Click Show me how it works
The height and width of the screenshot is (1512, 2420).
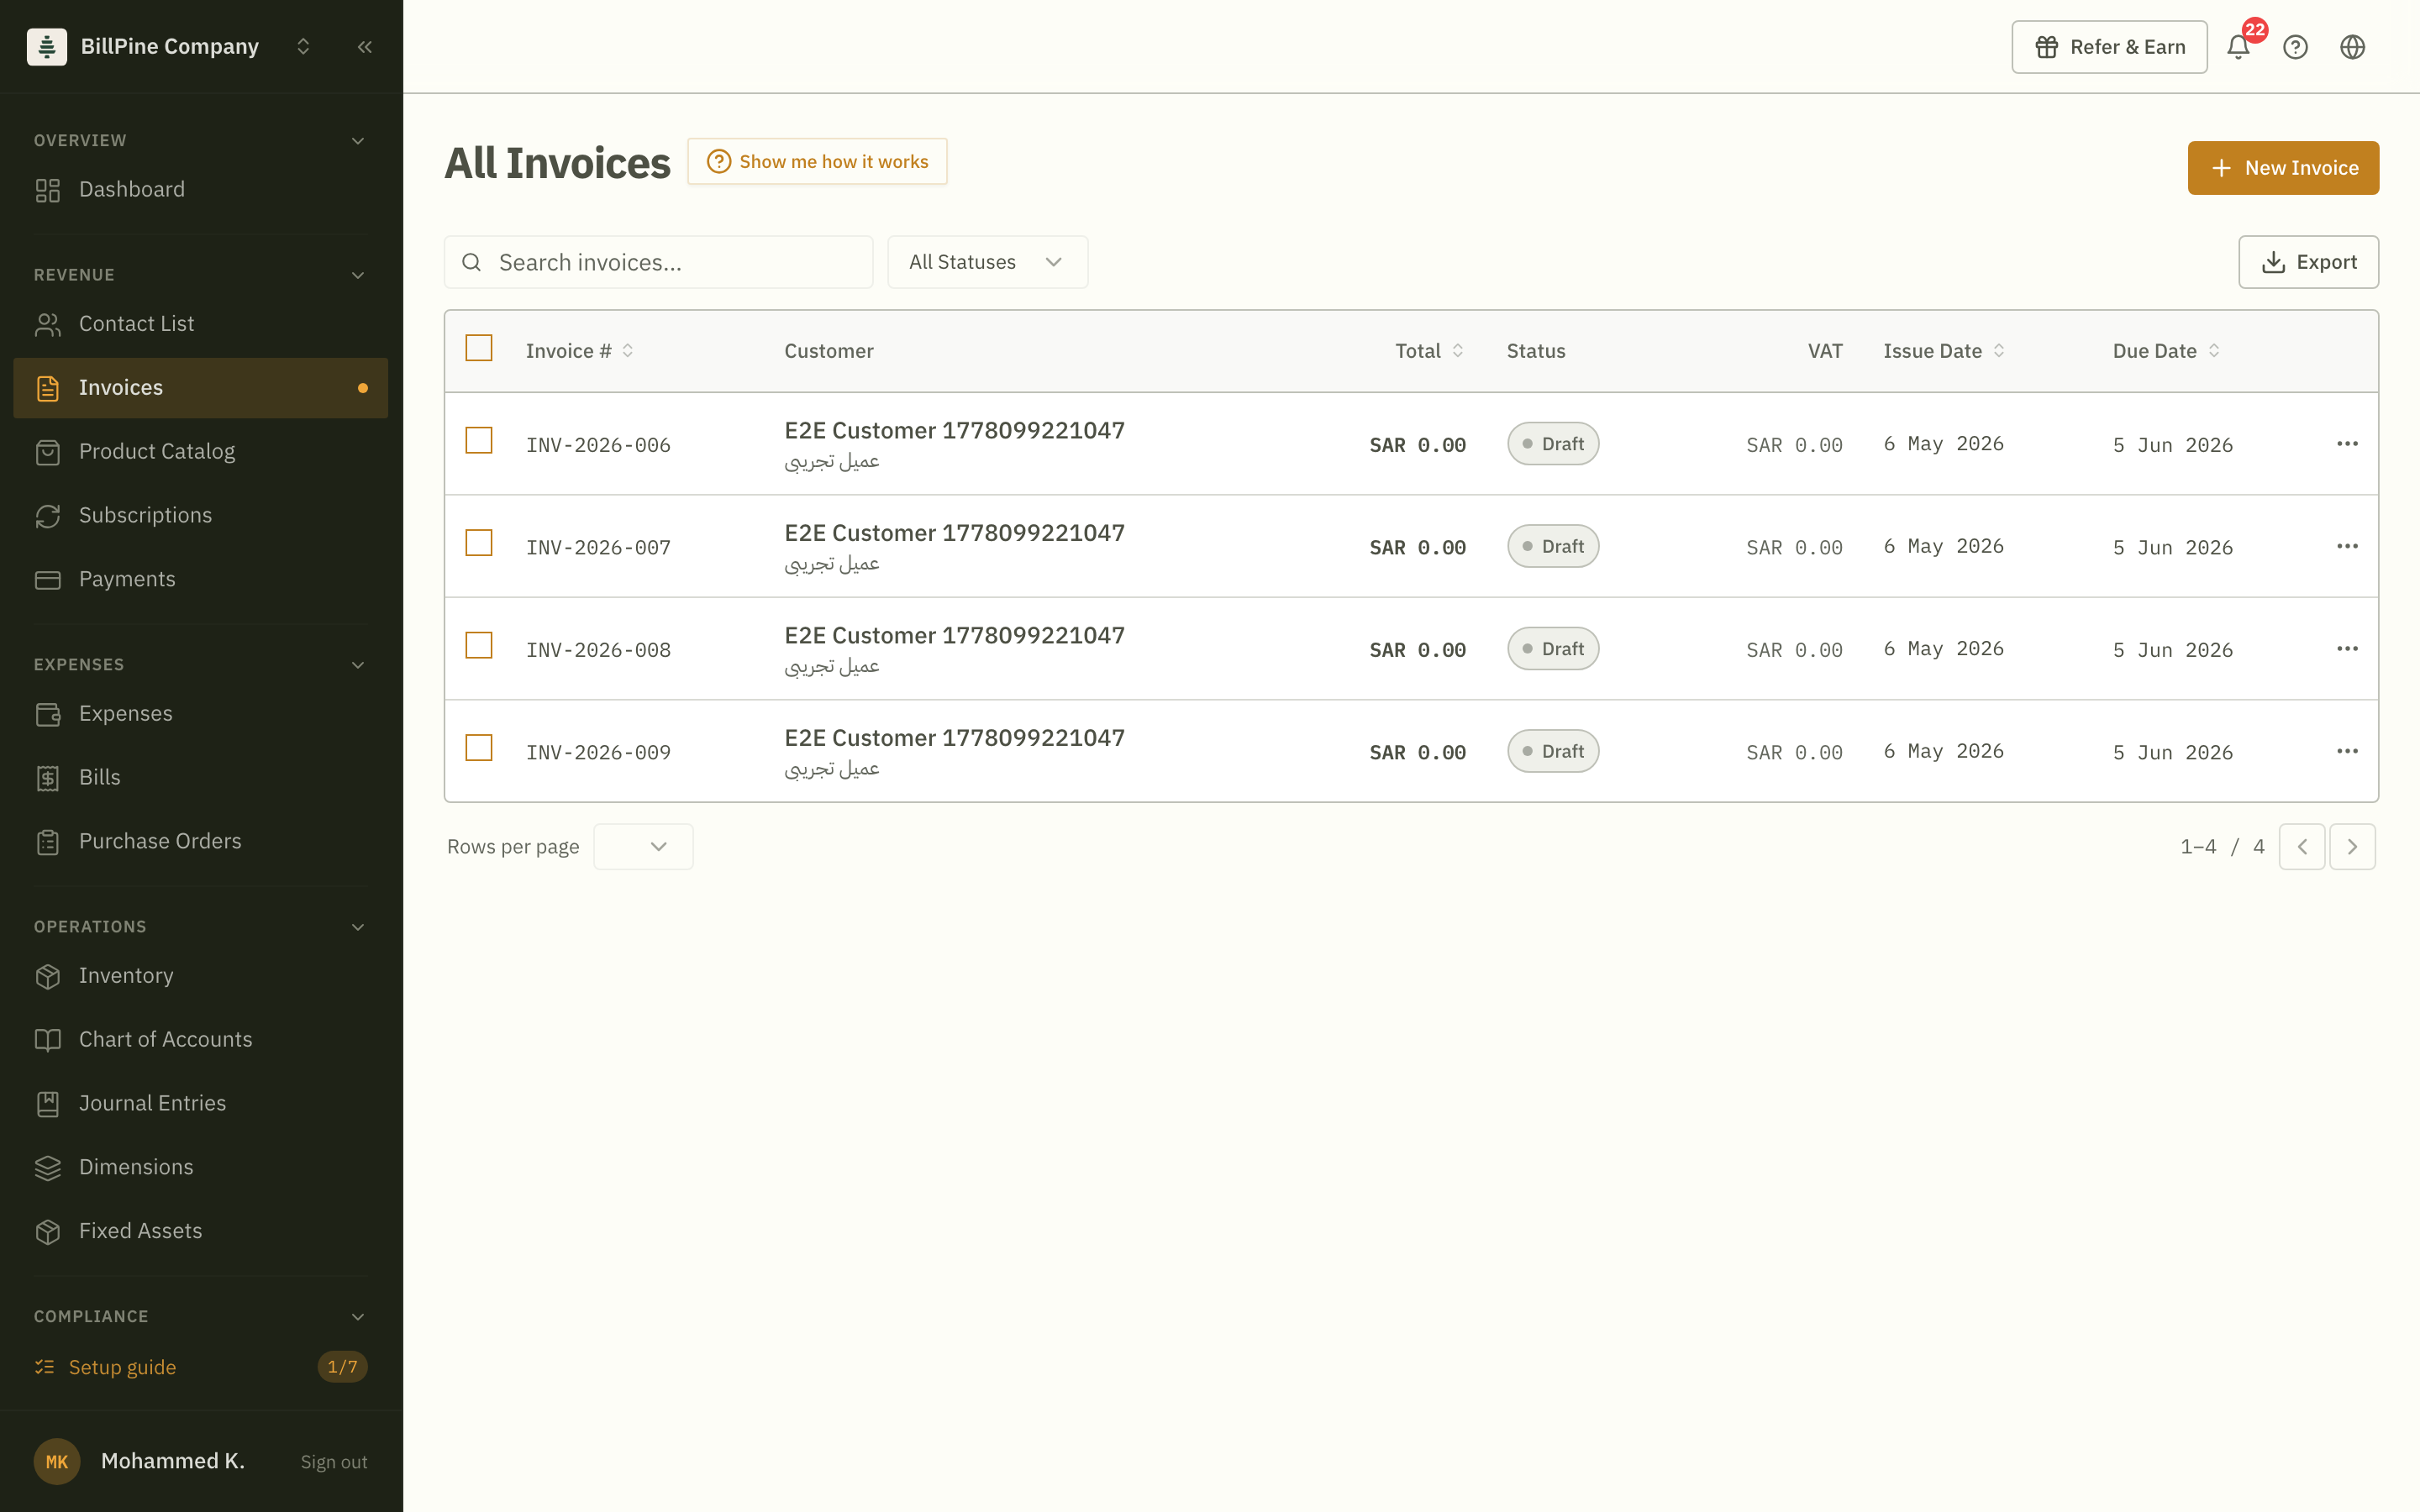point(817,161)
